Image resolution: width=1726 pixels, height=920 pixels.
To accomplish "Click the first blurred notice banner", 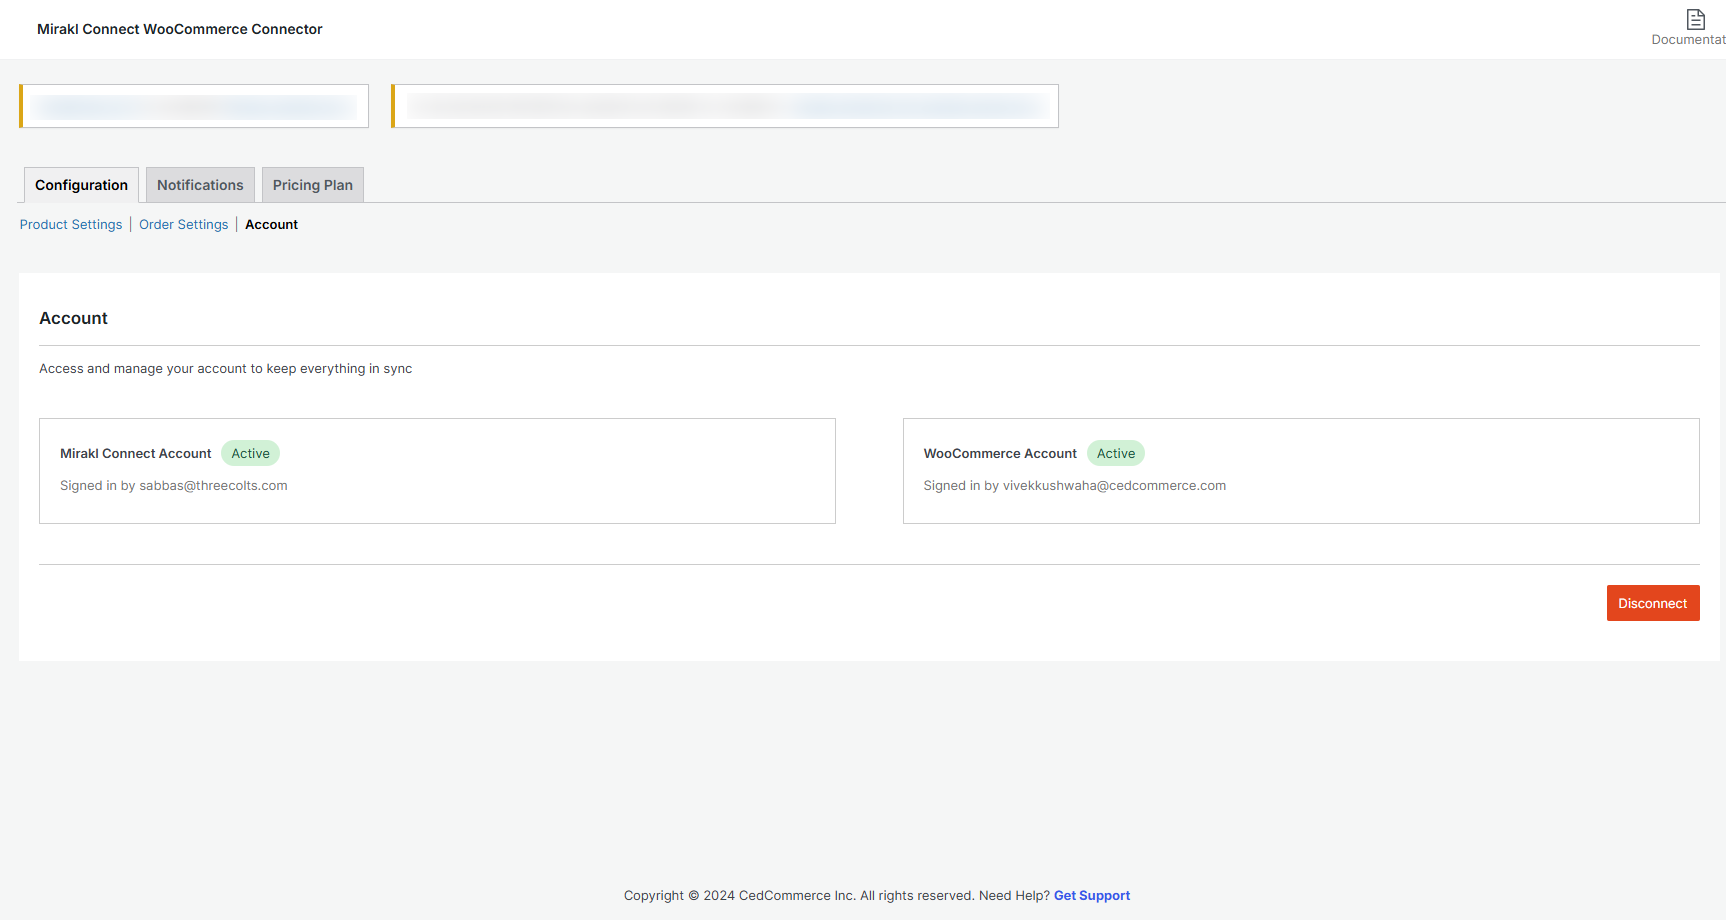I will (x=194, y=106).
